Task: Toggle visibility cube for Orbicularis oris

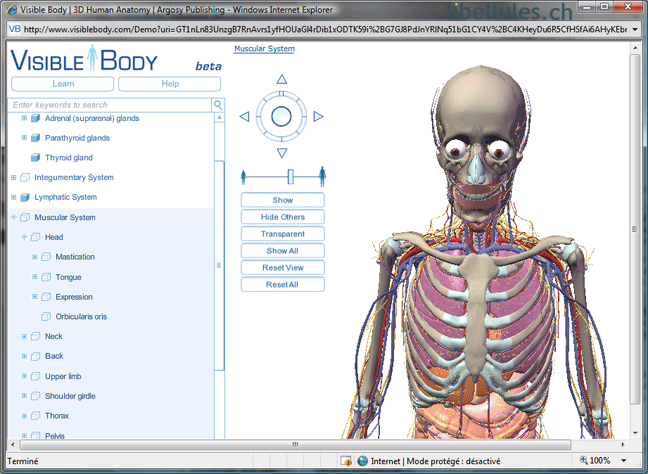Action: (46, 317)
